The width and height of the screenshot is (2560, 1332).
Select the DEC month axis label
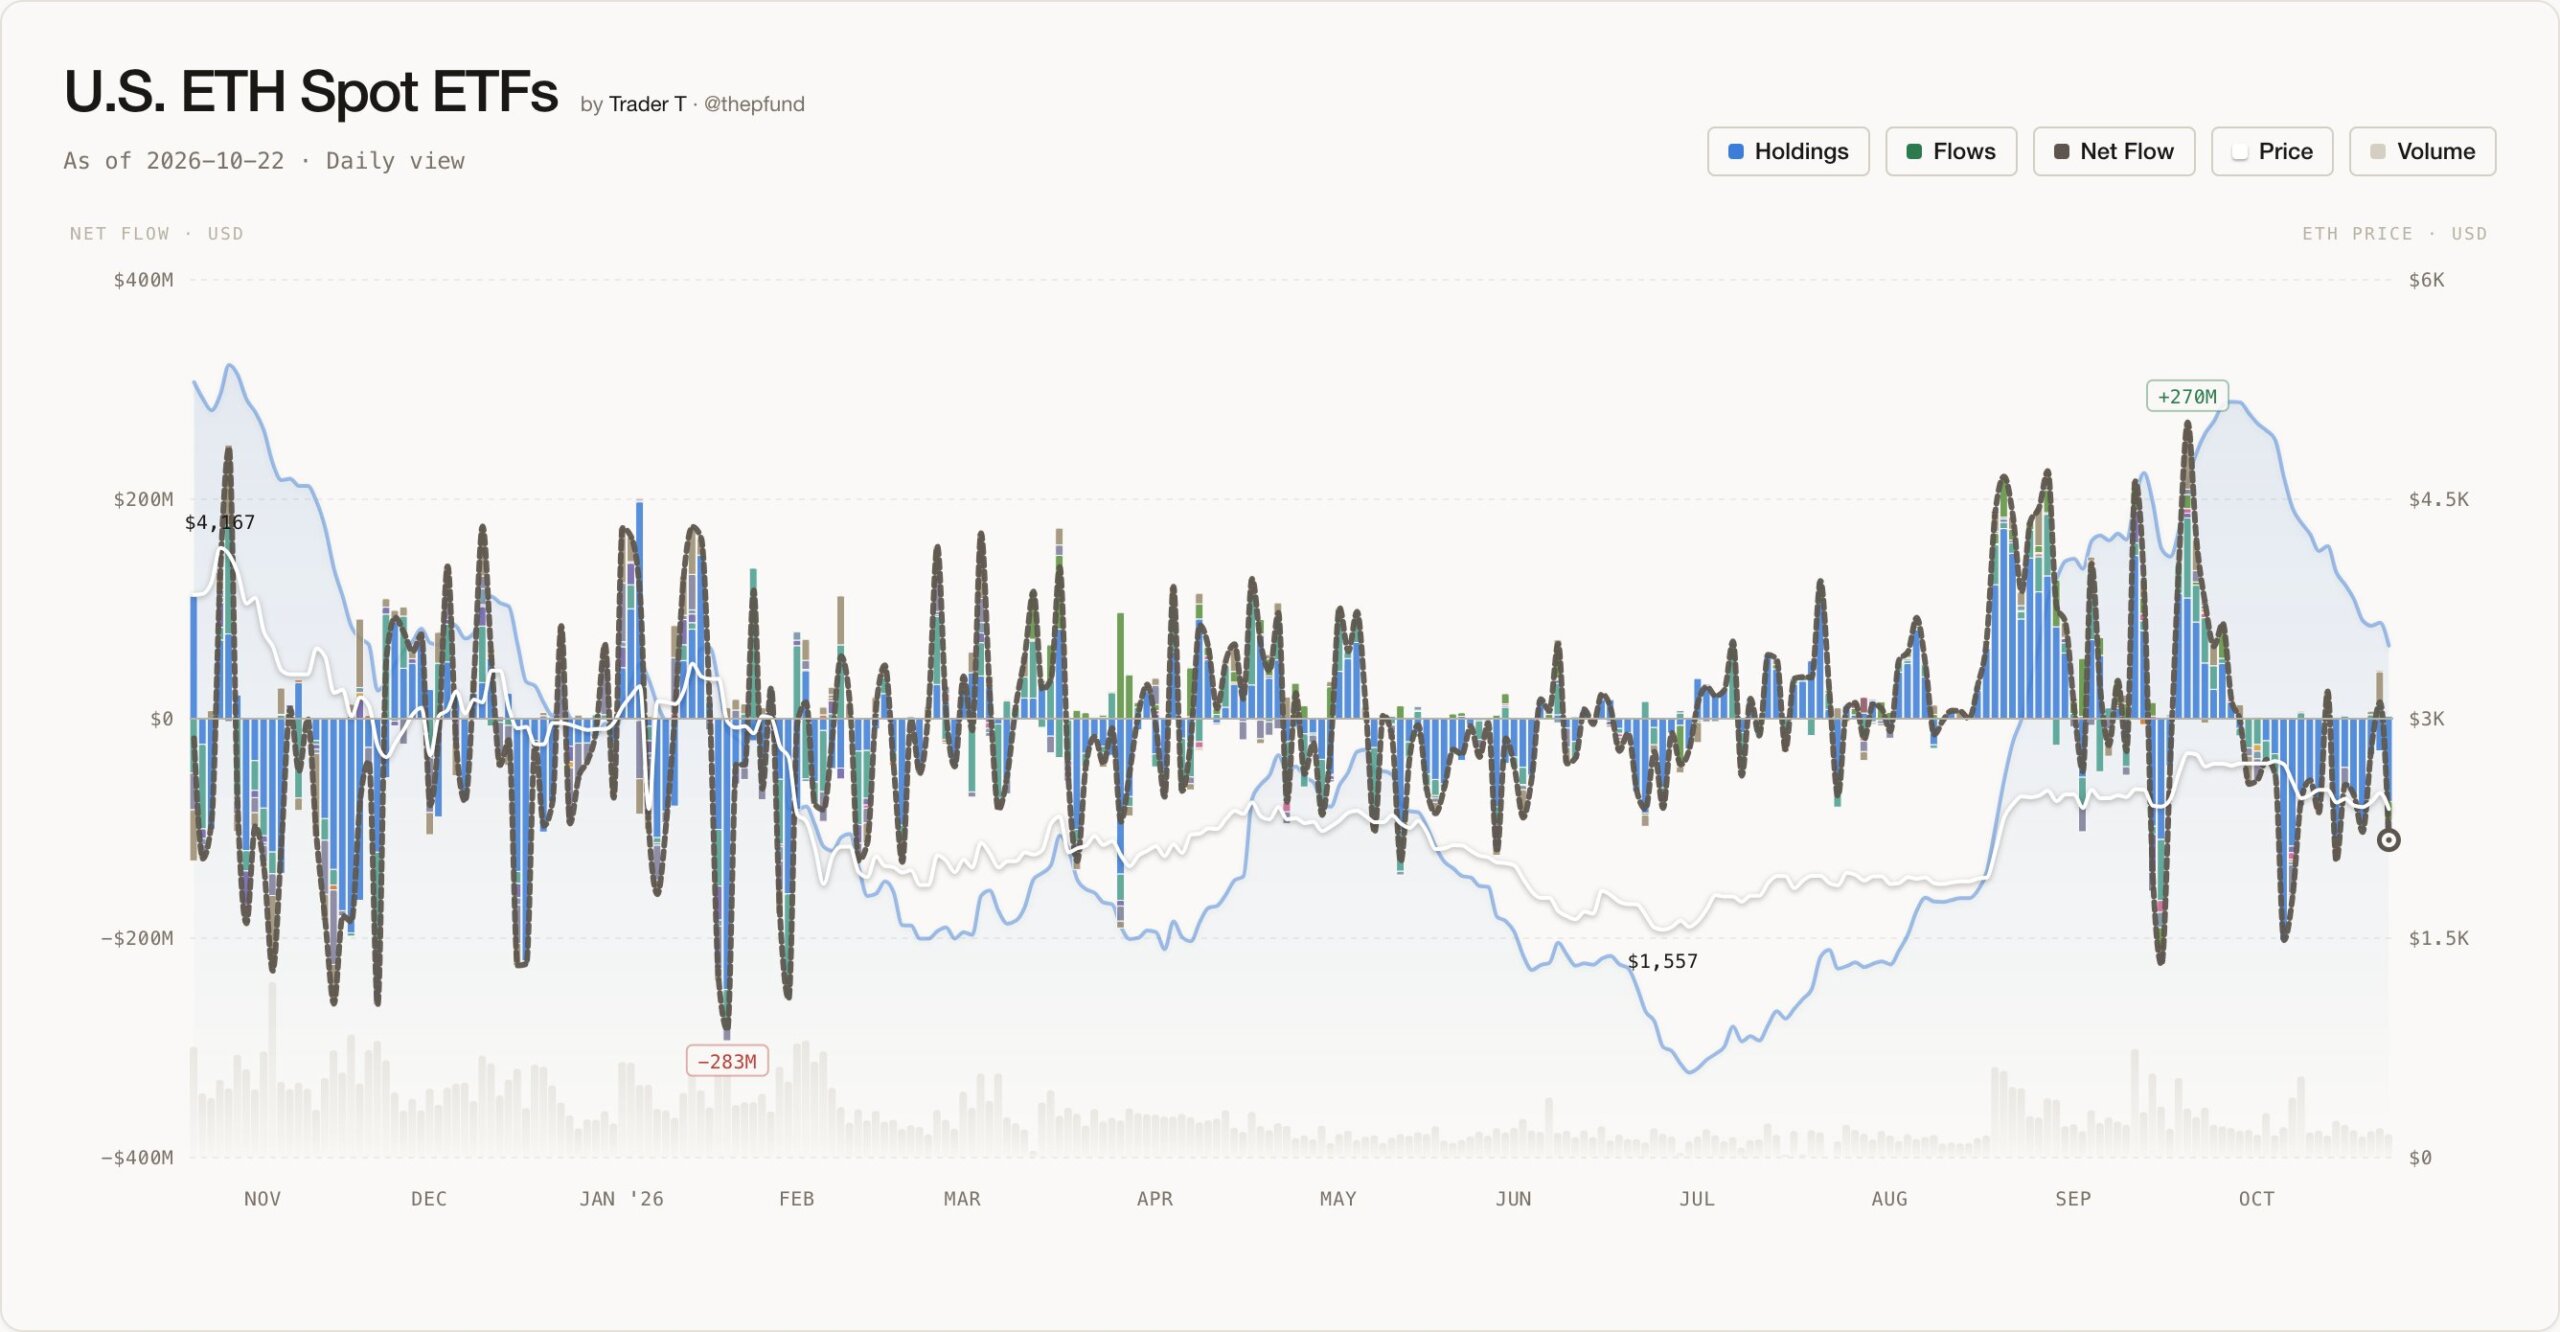429,1198
